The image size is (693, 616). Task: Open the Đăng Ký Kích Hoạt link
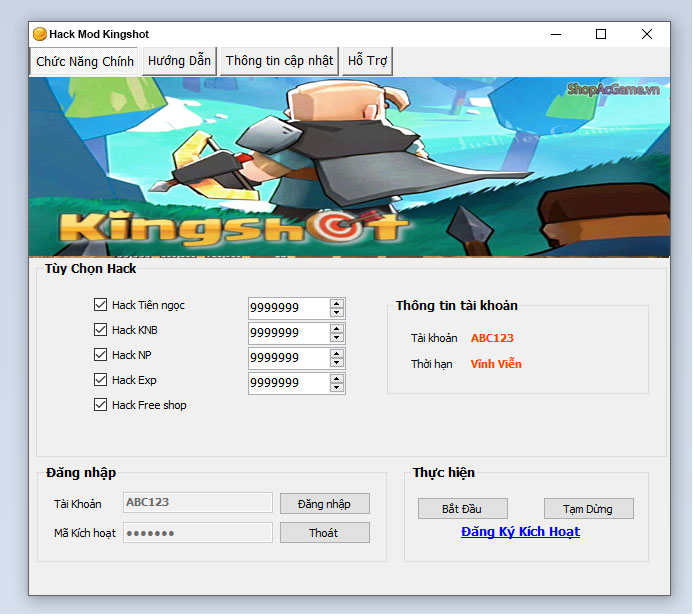pos(520,532)
